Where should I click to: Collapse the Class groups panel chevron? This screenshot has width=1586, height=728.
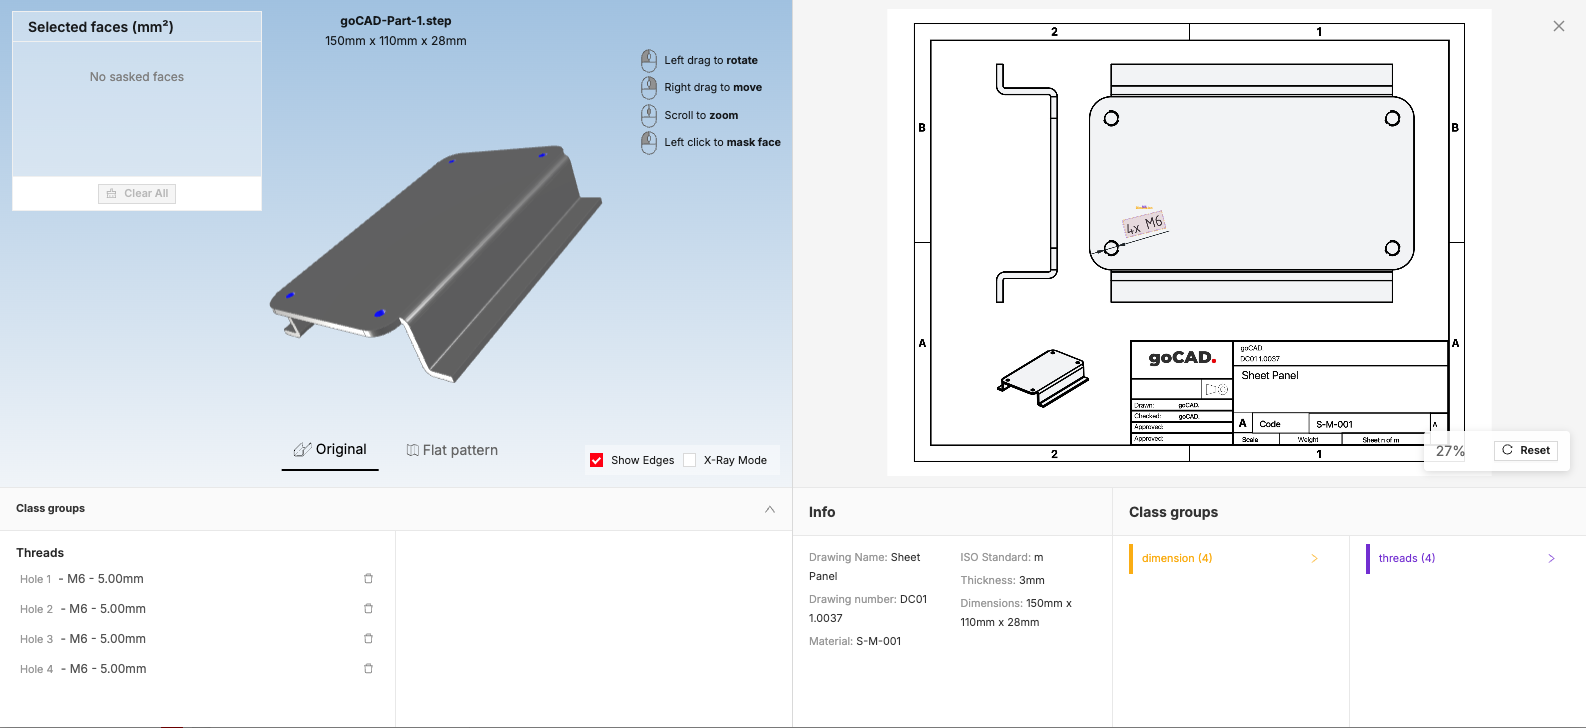point(770,509)
